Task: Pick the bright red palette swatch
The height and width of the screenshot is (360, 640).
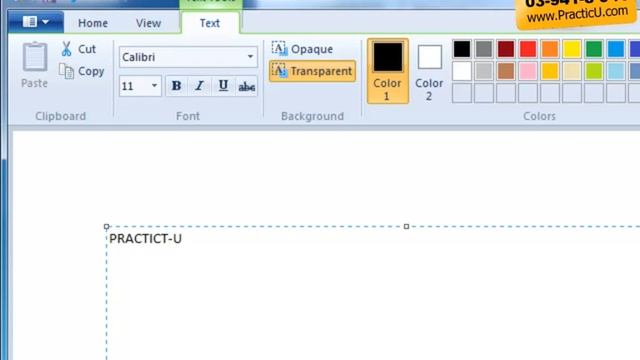Action: click(528, 49)
